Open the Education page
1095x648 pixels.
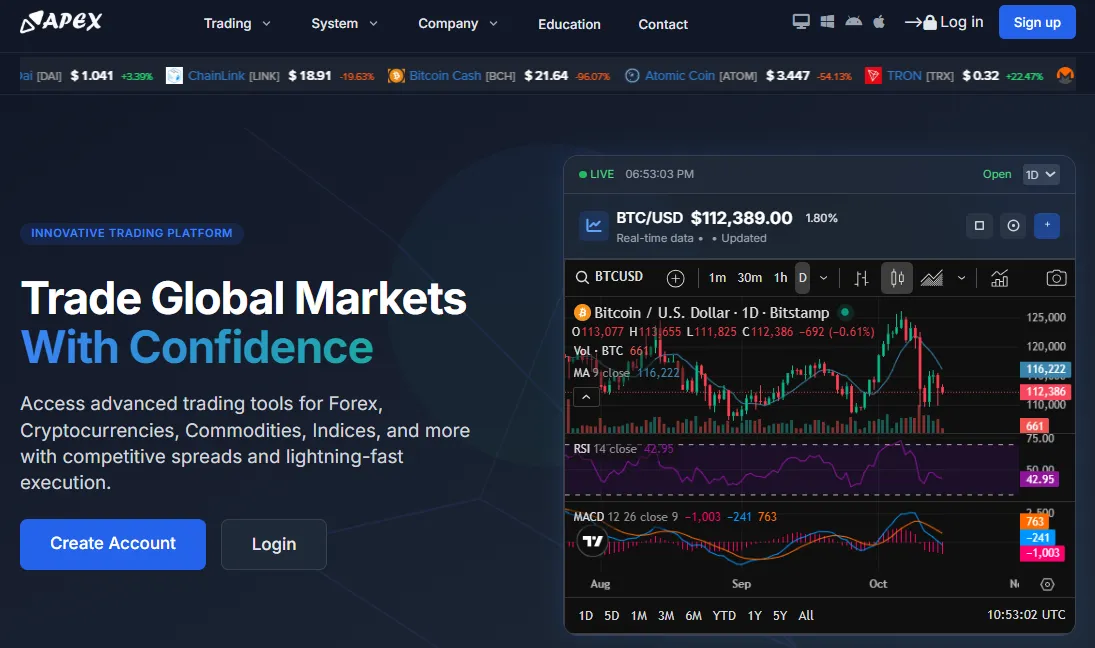coord(569,24)
